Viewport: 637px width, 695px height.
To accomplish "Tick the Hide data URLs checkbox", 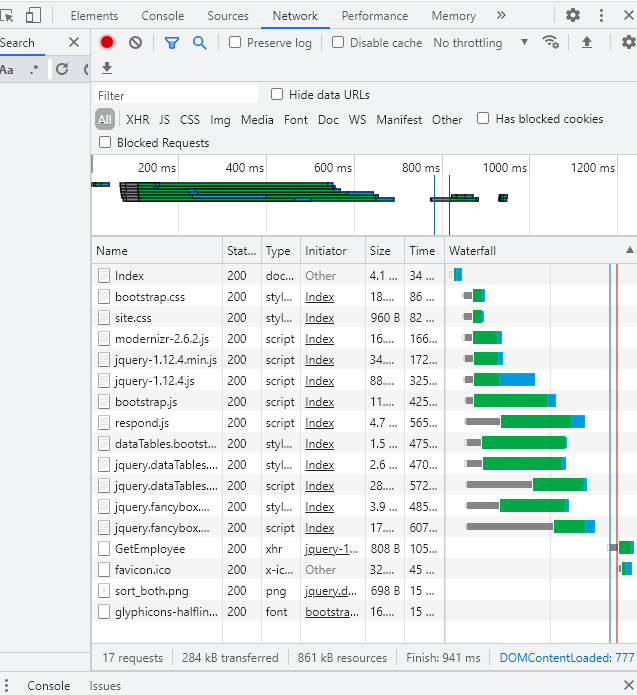I will (x=278, y=94).
